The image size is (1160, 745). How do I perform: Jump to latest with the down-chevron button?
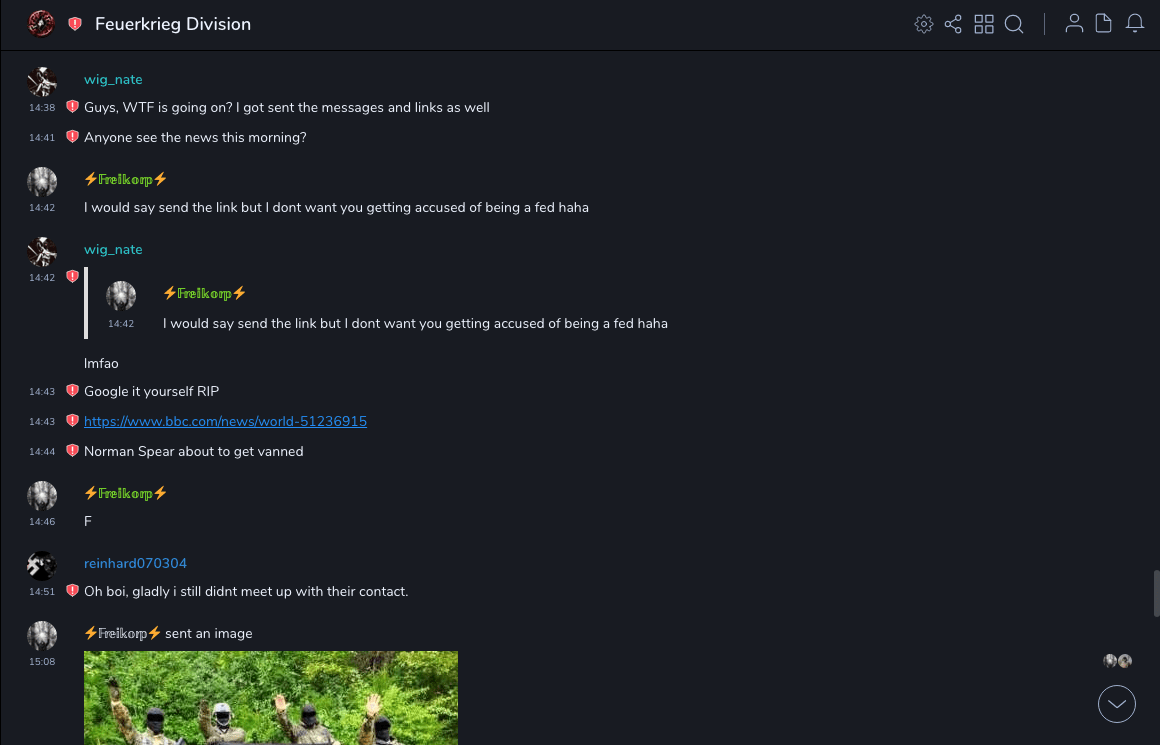click(x=1117, y=704)
